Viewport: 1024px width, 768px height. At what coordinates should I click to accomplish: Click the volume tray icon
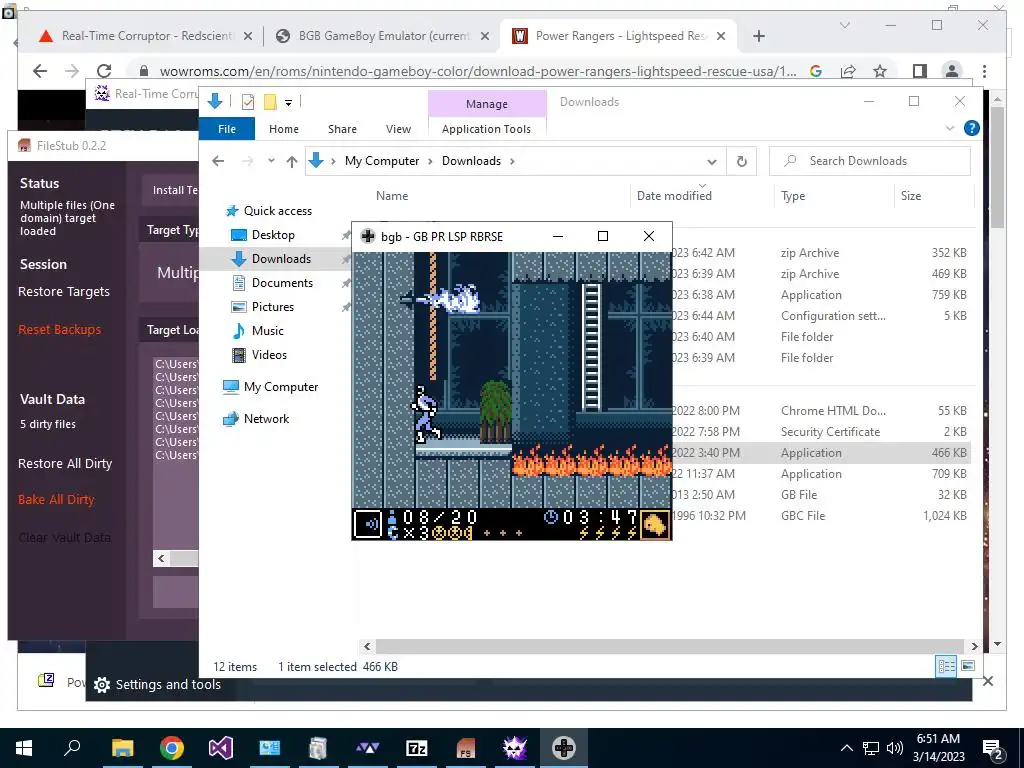tap(895, 748)
